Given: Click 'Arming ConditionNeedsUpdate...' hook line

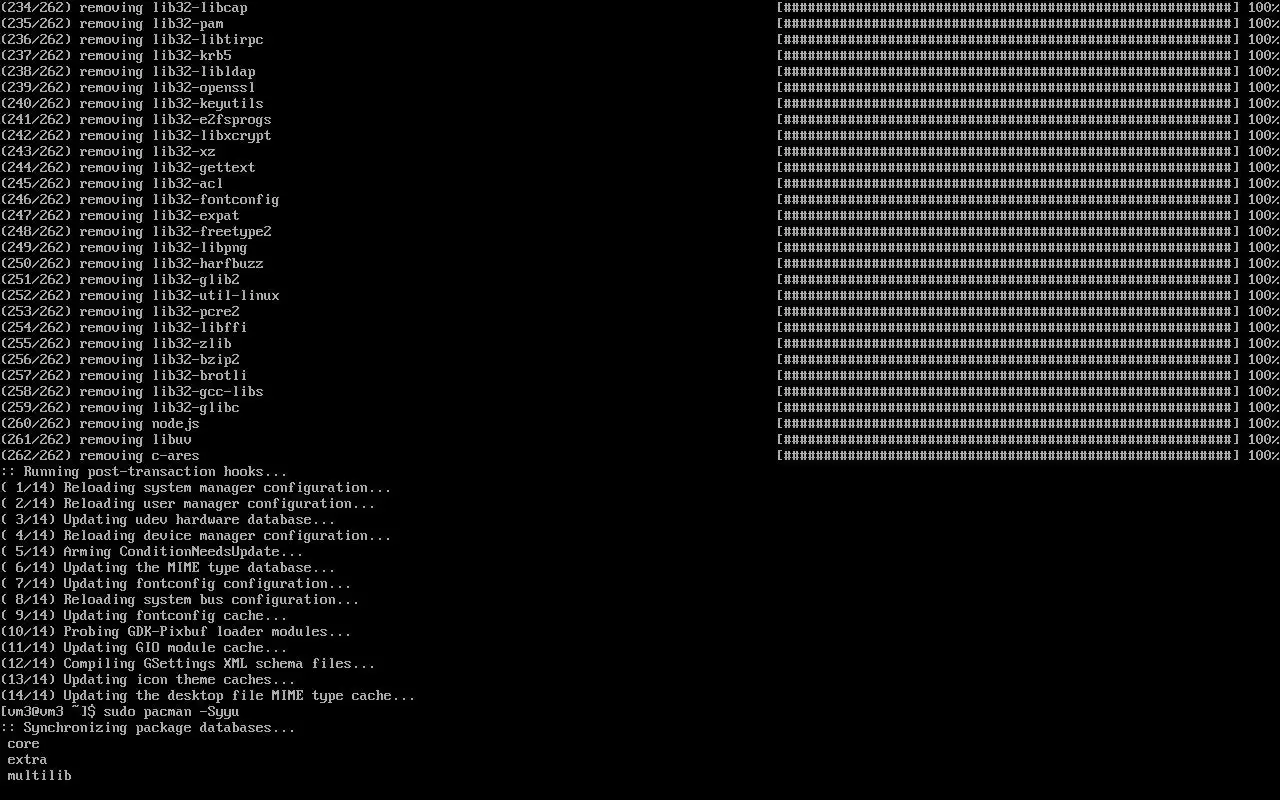Looking at the screenshot, I should 152,552.
